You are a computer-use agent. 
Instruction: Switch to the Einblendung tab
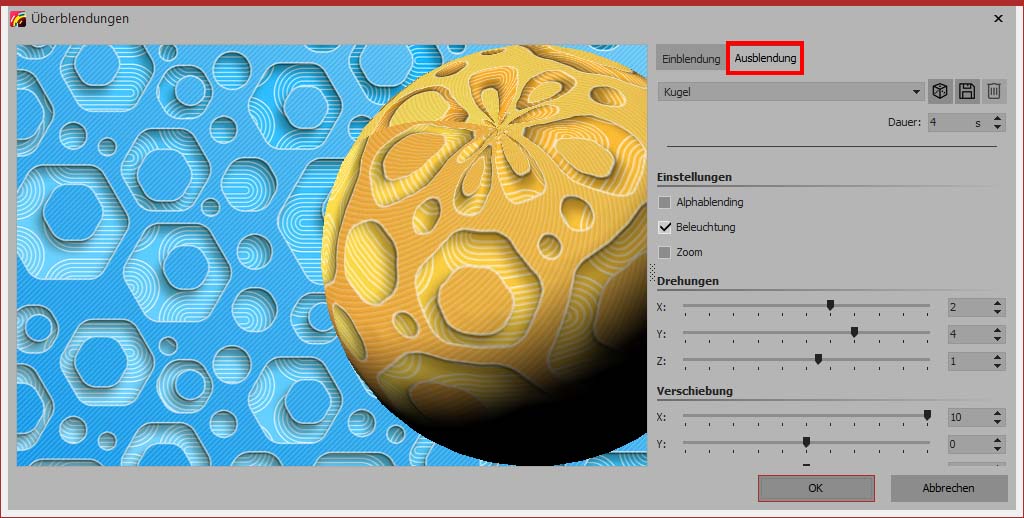(x=691, y=59)
